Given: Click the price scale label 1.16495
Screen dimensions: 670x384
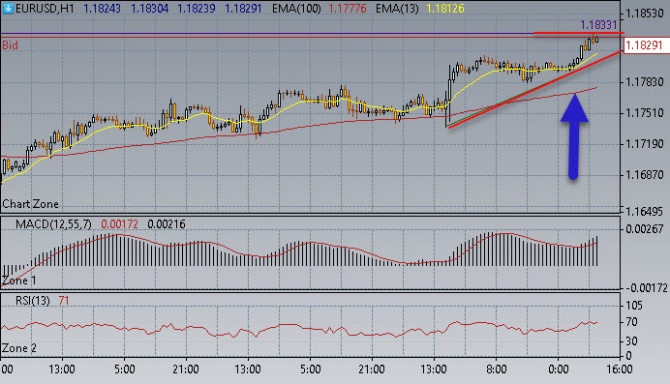Looking at the screenshot, I should pos(644,211).
